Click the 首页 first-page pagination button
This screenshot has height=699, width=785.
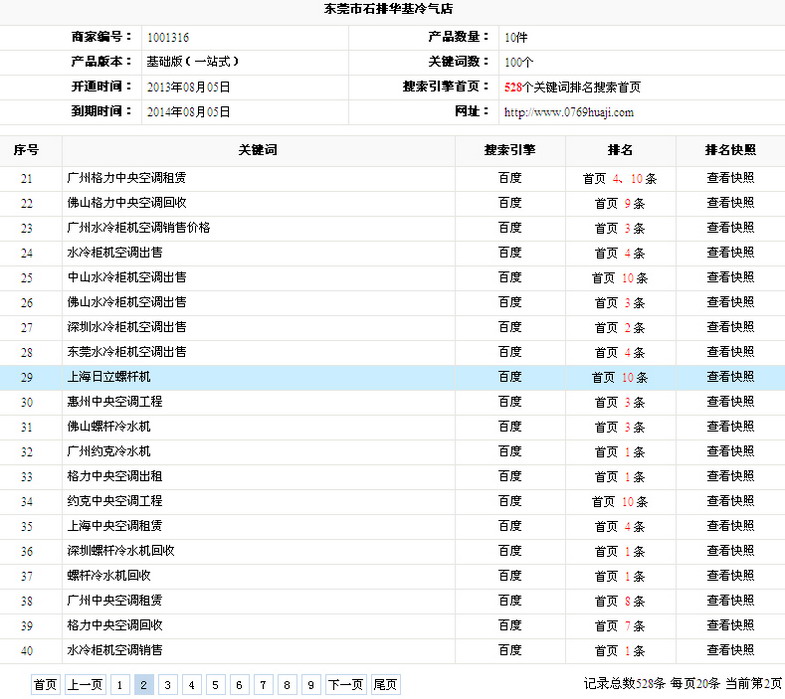(x=46, y=684)
